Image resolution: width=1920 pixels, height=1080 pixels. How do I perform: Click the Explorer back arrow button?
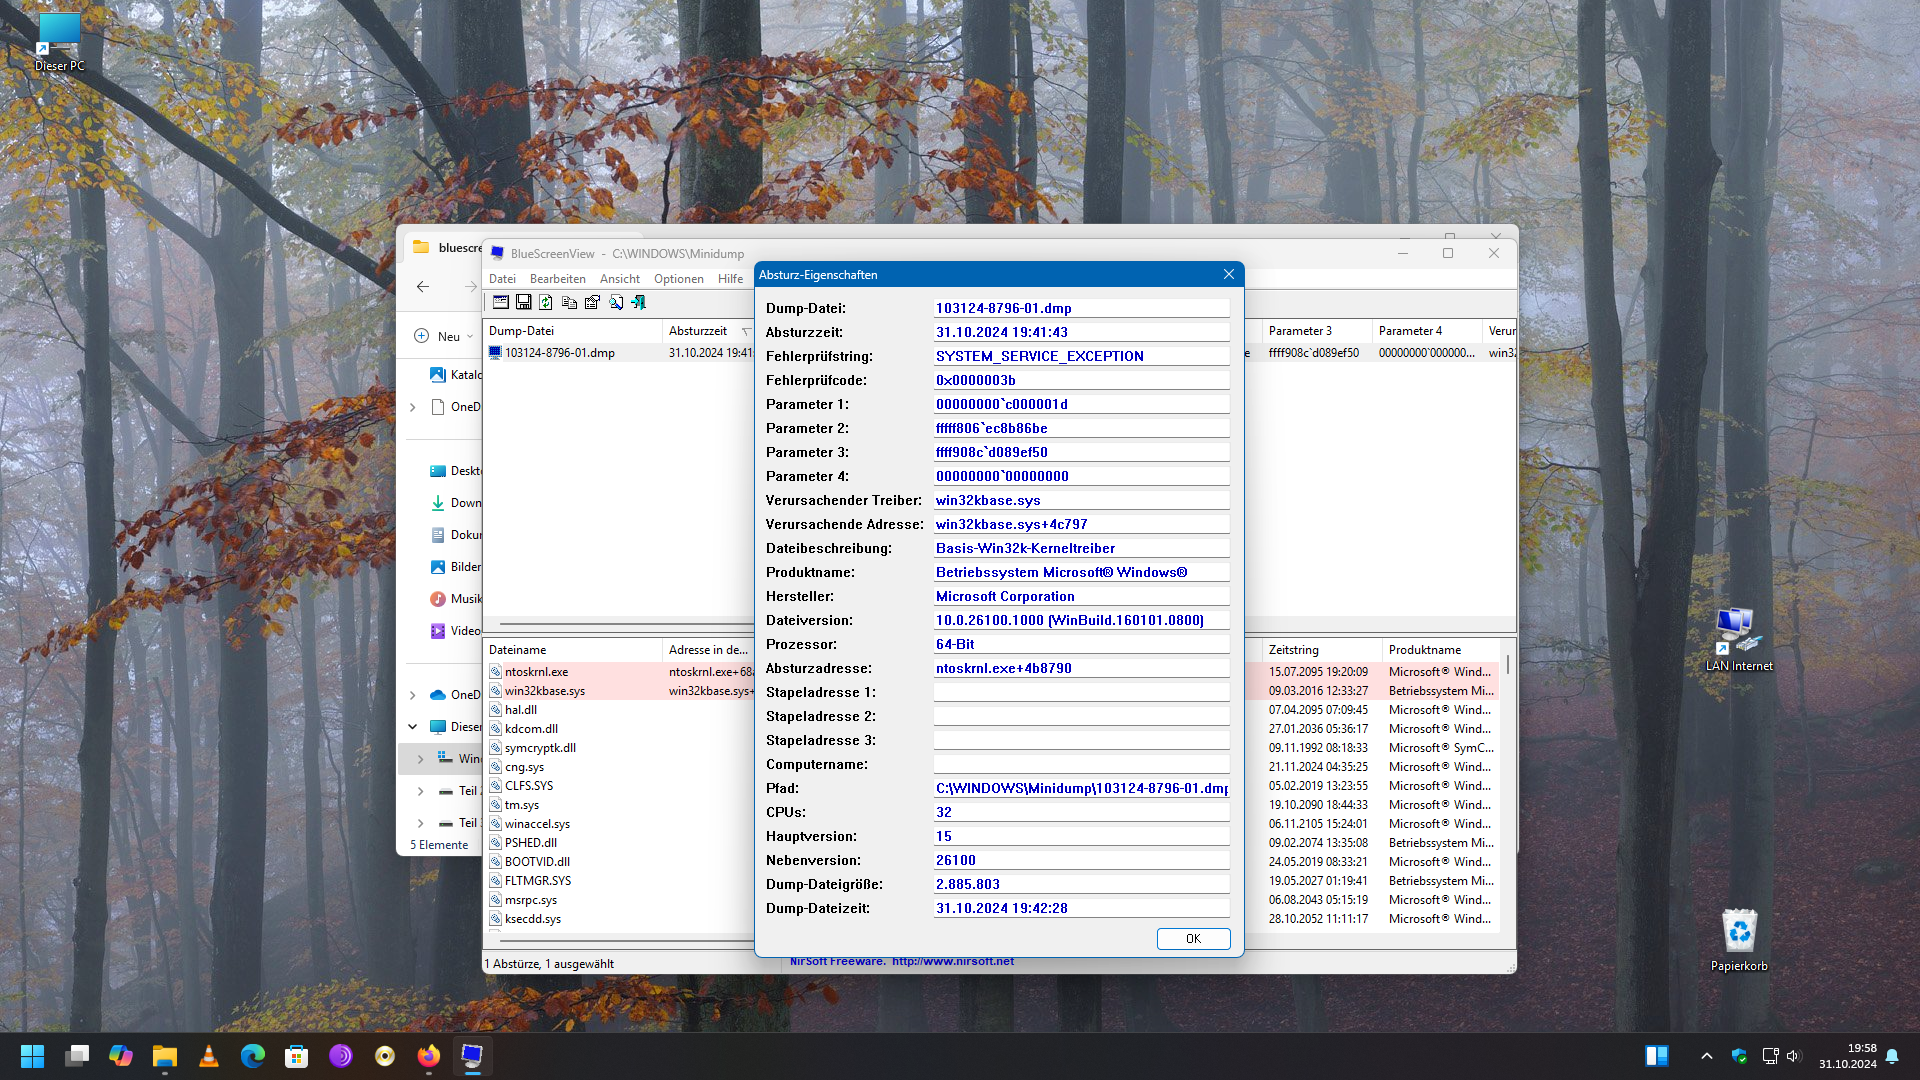(x=423, y=287)
